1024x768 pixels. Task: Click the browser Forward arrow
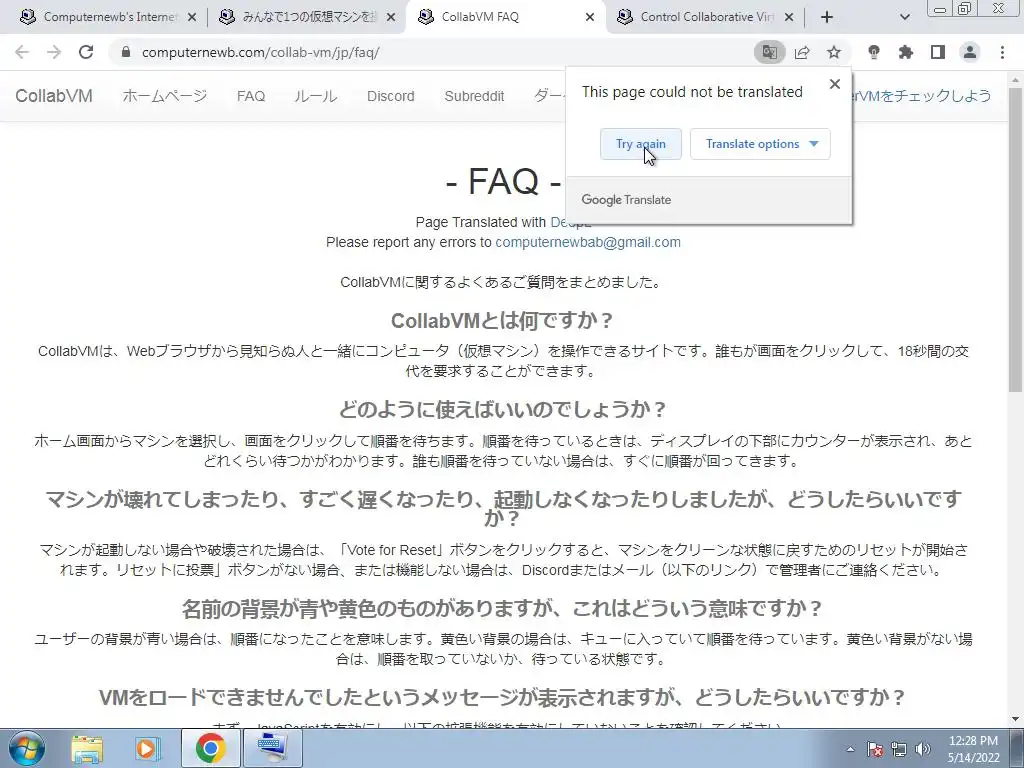tap(54, 52)
